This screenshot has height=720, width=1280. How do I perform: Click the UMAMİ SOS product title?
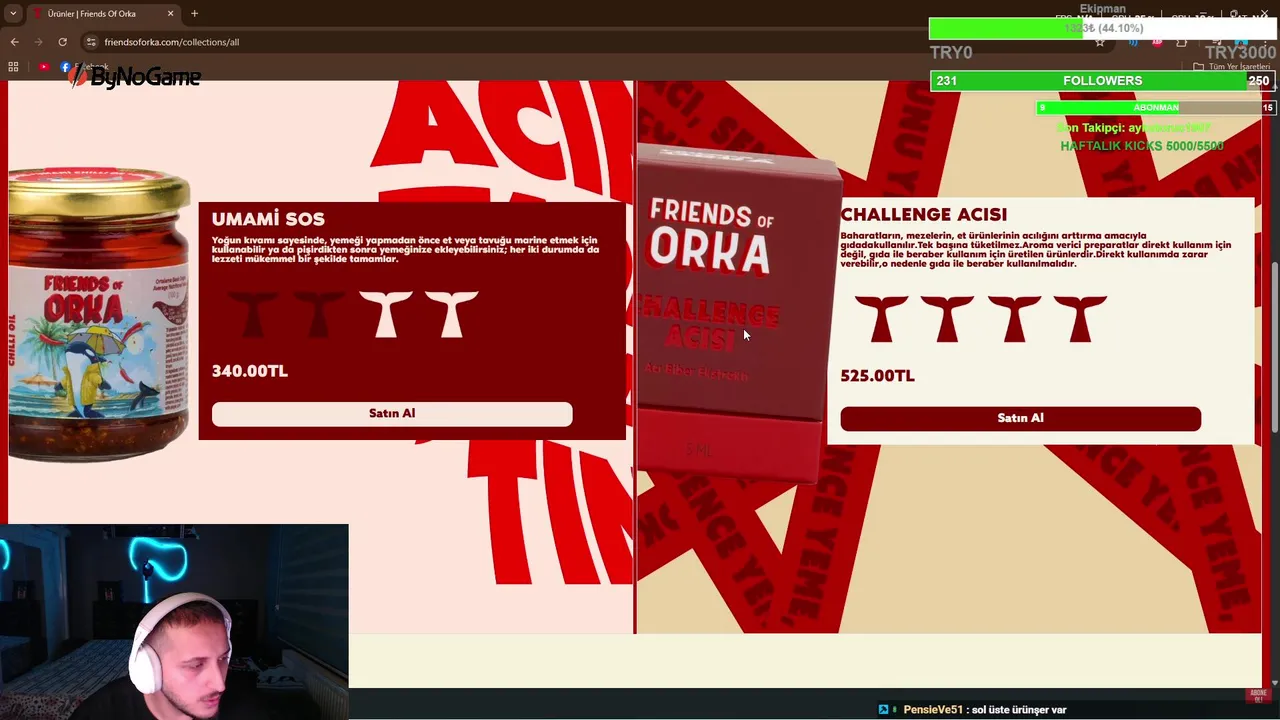point(268,219)
